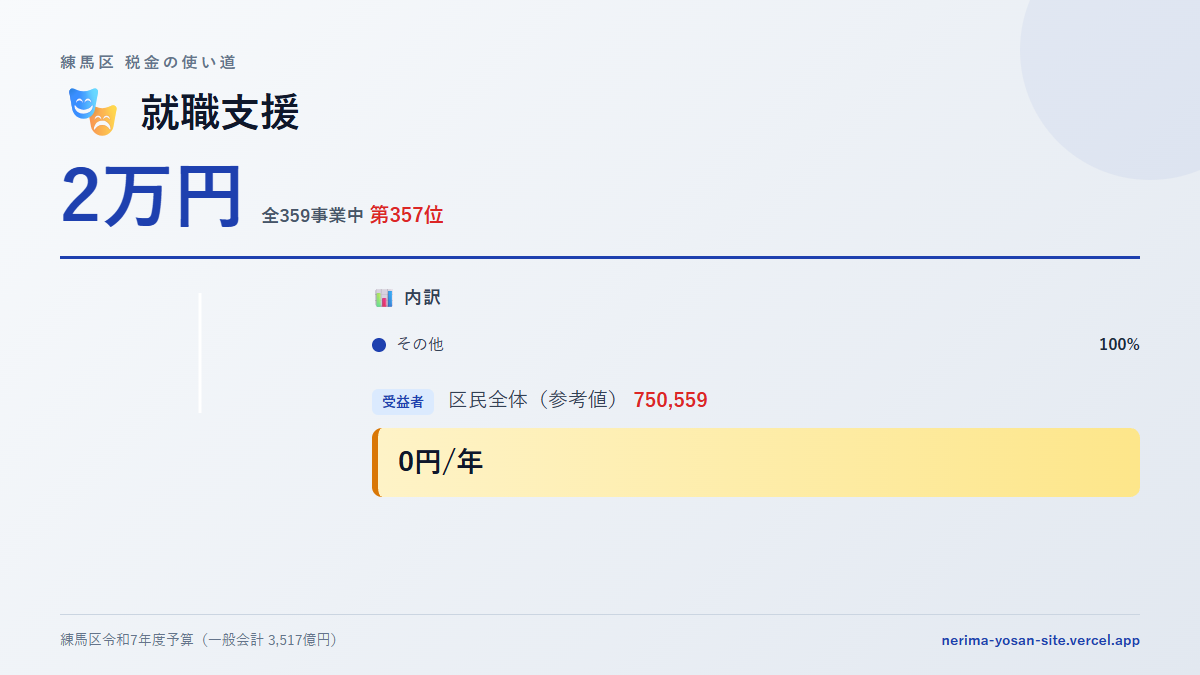Click the その他 breakdown item
Screen dimensions: 1200x675
[x=420, y=345]
